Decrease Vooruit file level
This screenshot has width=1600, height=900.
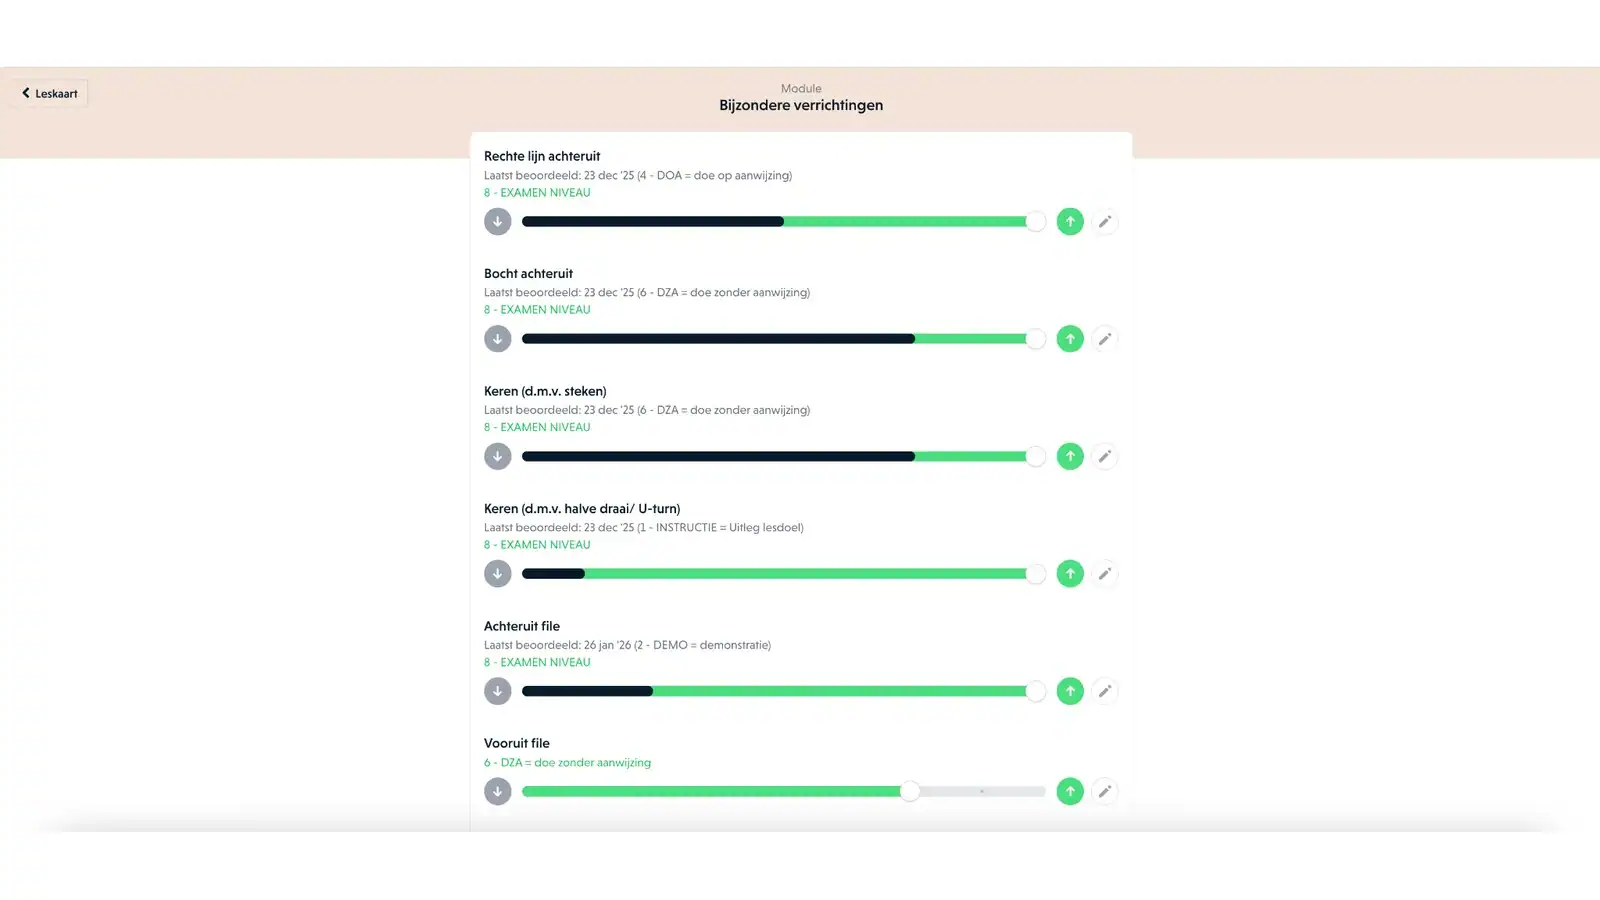497,792
